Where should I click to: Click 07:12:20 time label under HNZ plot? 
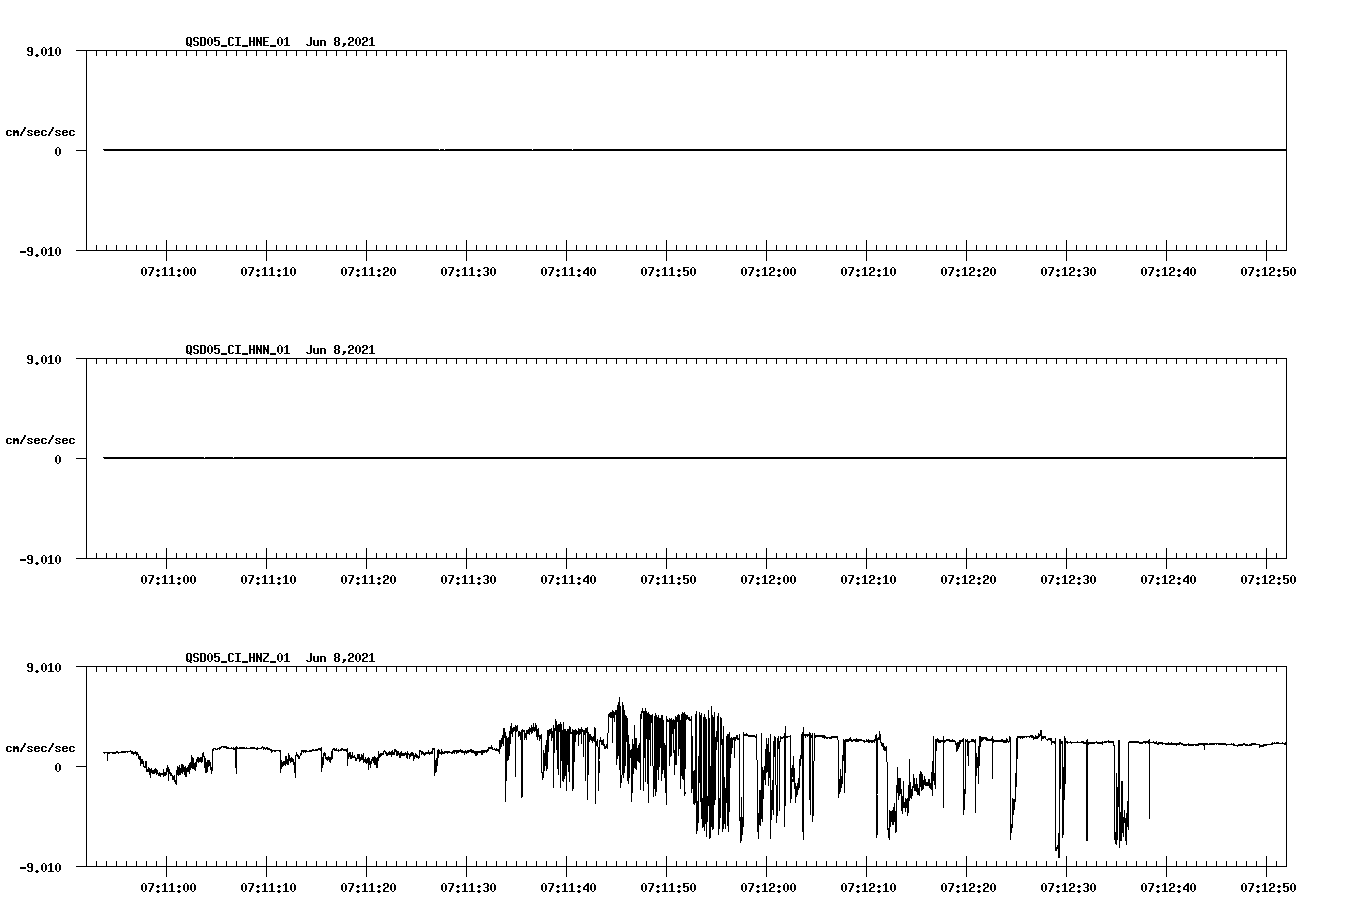[x=968, y=887]
